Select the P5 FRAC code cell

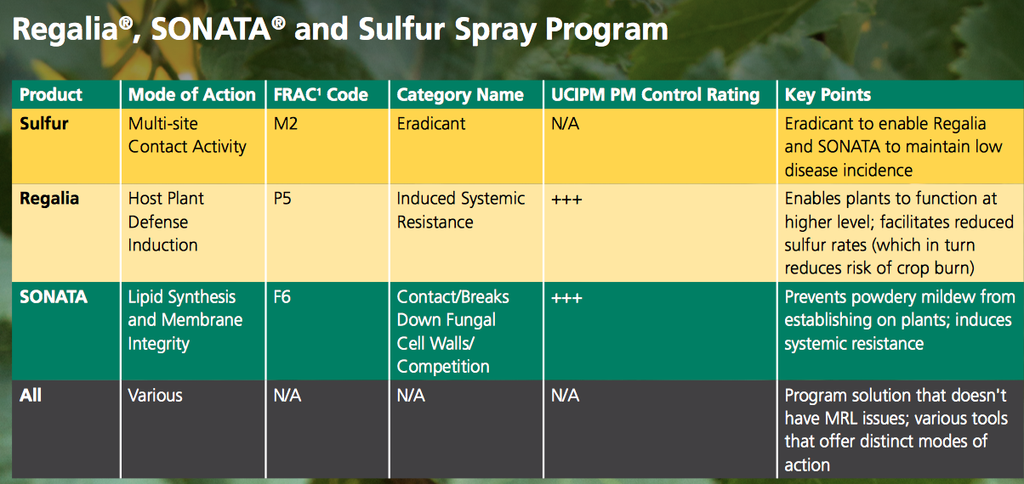tap(283, 199)
